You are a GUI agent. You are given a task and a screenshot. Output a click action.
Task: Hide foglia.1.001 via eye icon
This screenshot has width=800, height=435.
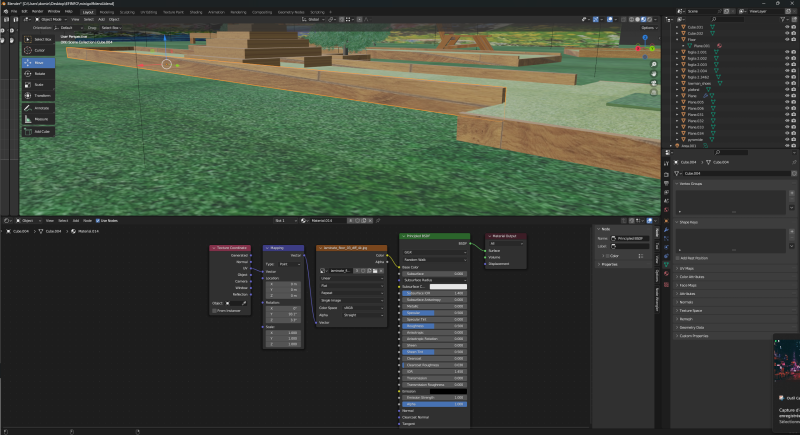pyautogui.click(x=787, y=52)
